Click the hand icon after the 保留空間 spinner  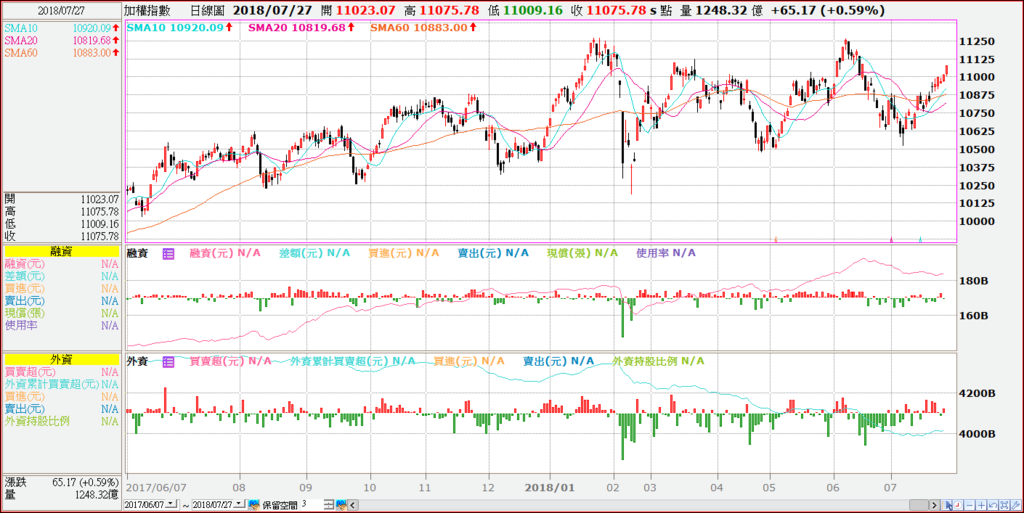[342, 505]
